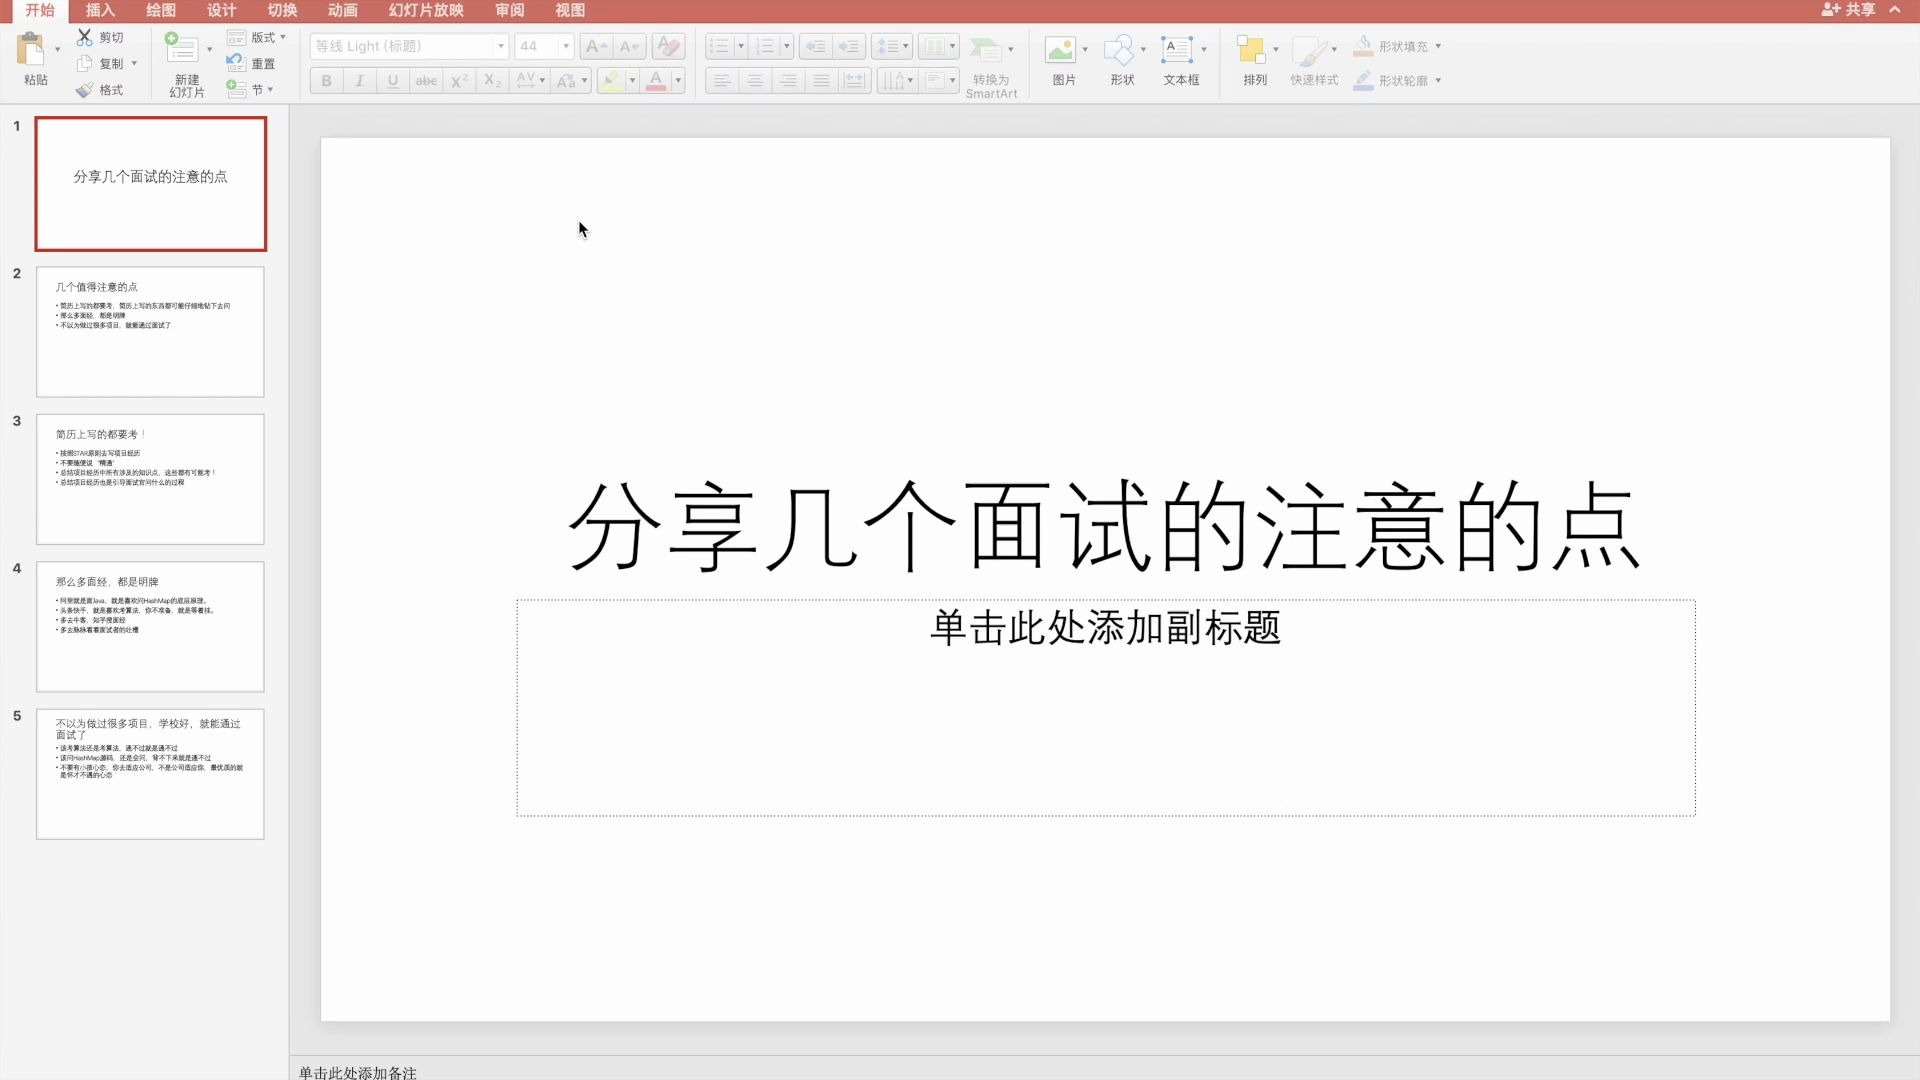Click the Arrange (排列) icon
Image resolution: width=1920 pixels, height=1080 pixels.
(x=1251, y=49)
